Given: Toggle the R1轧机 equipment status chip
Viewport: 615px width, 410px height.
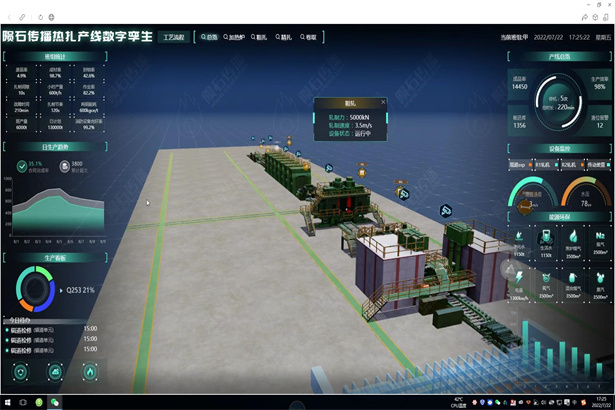Looking at the screenshot, I should (546, 165).
